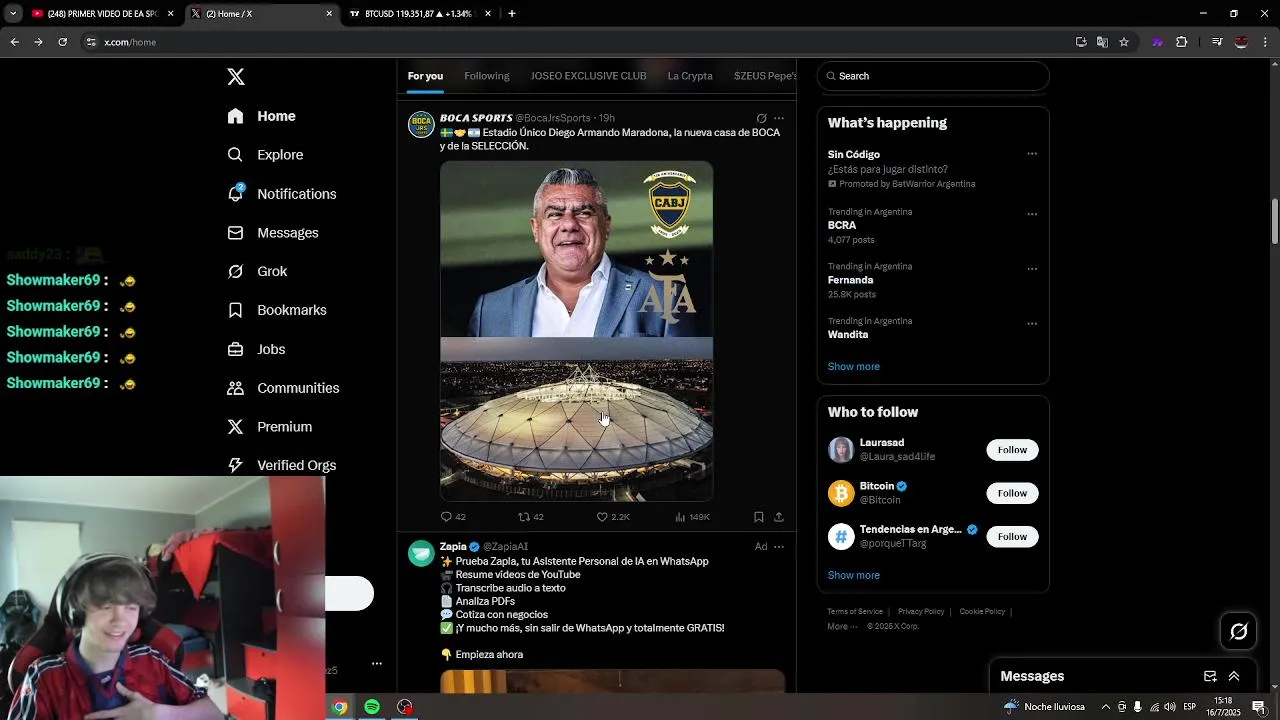1280x720 pixels.
Task: Follow the Bitcoin account
Action: coord(1012,493)
